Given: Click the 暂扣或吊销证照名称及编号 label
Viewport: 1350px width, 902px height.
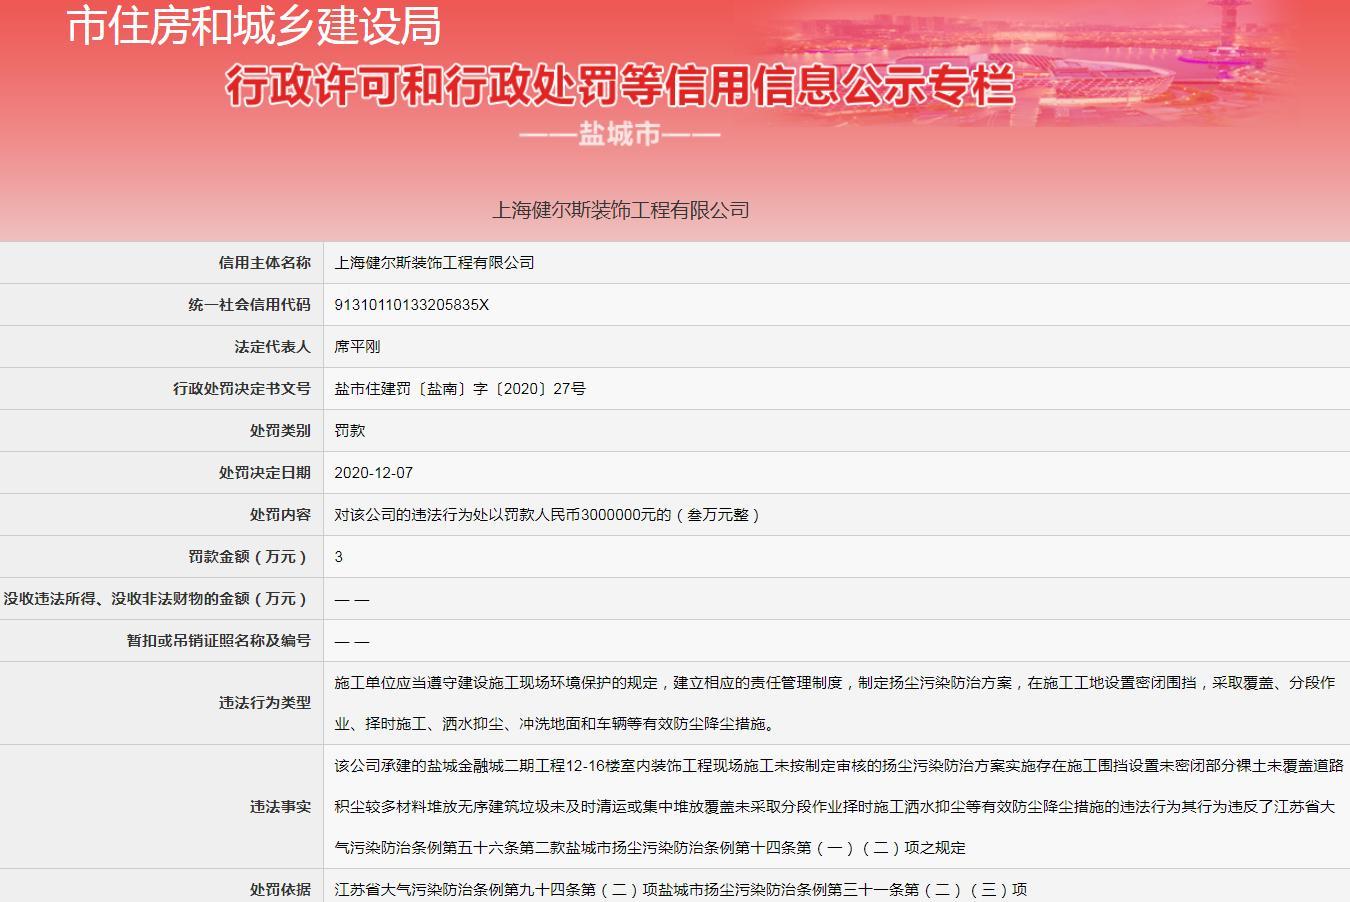Looking at the screenshot, I should tap(219, 640).
